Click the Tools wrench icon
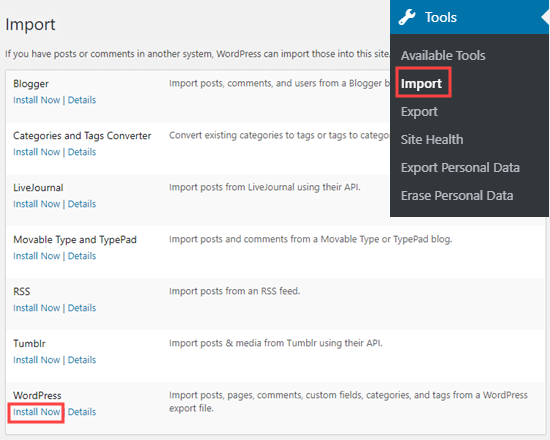The height and width of the screenshot is (440, 550). (407, 17)
